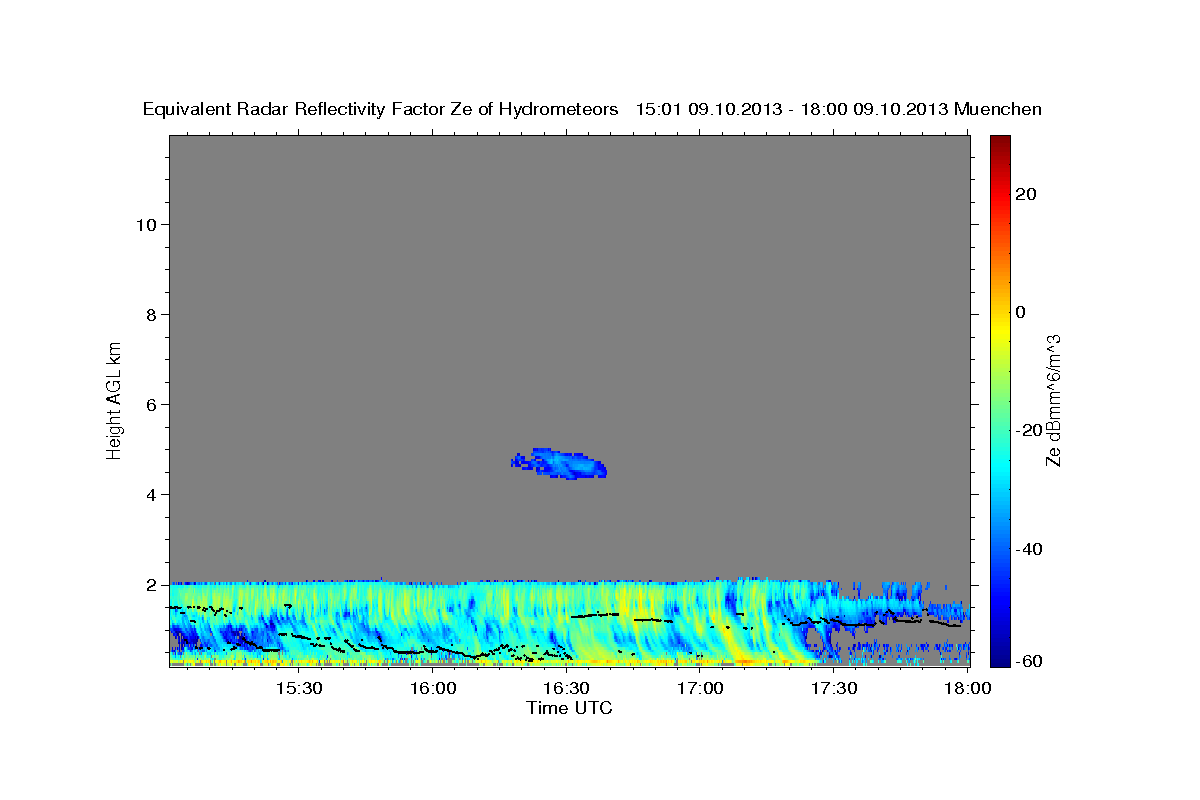Click the 17:00 time tick label
1200x800 pixels.
701,689
